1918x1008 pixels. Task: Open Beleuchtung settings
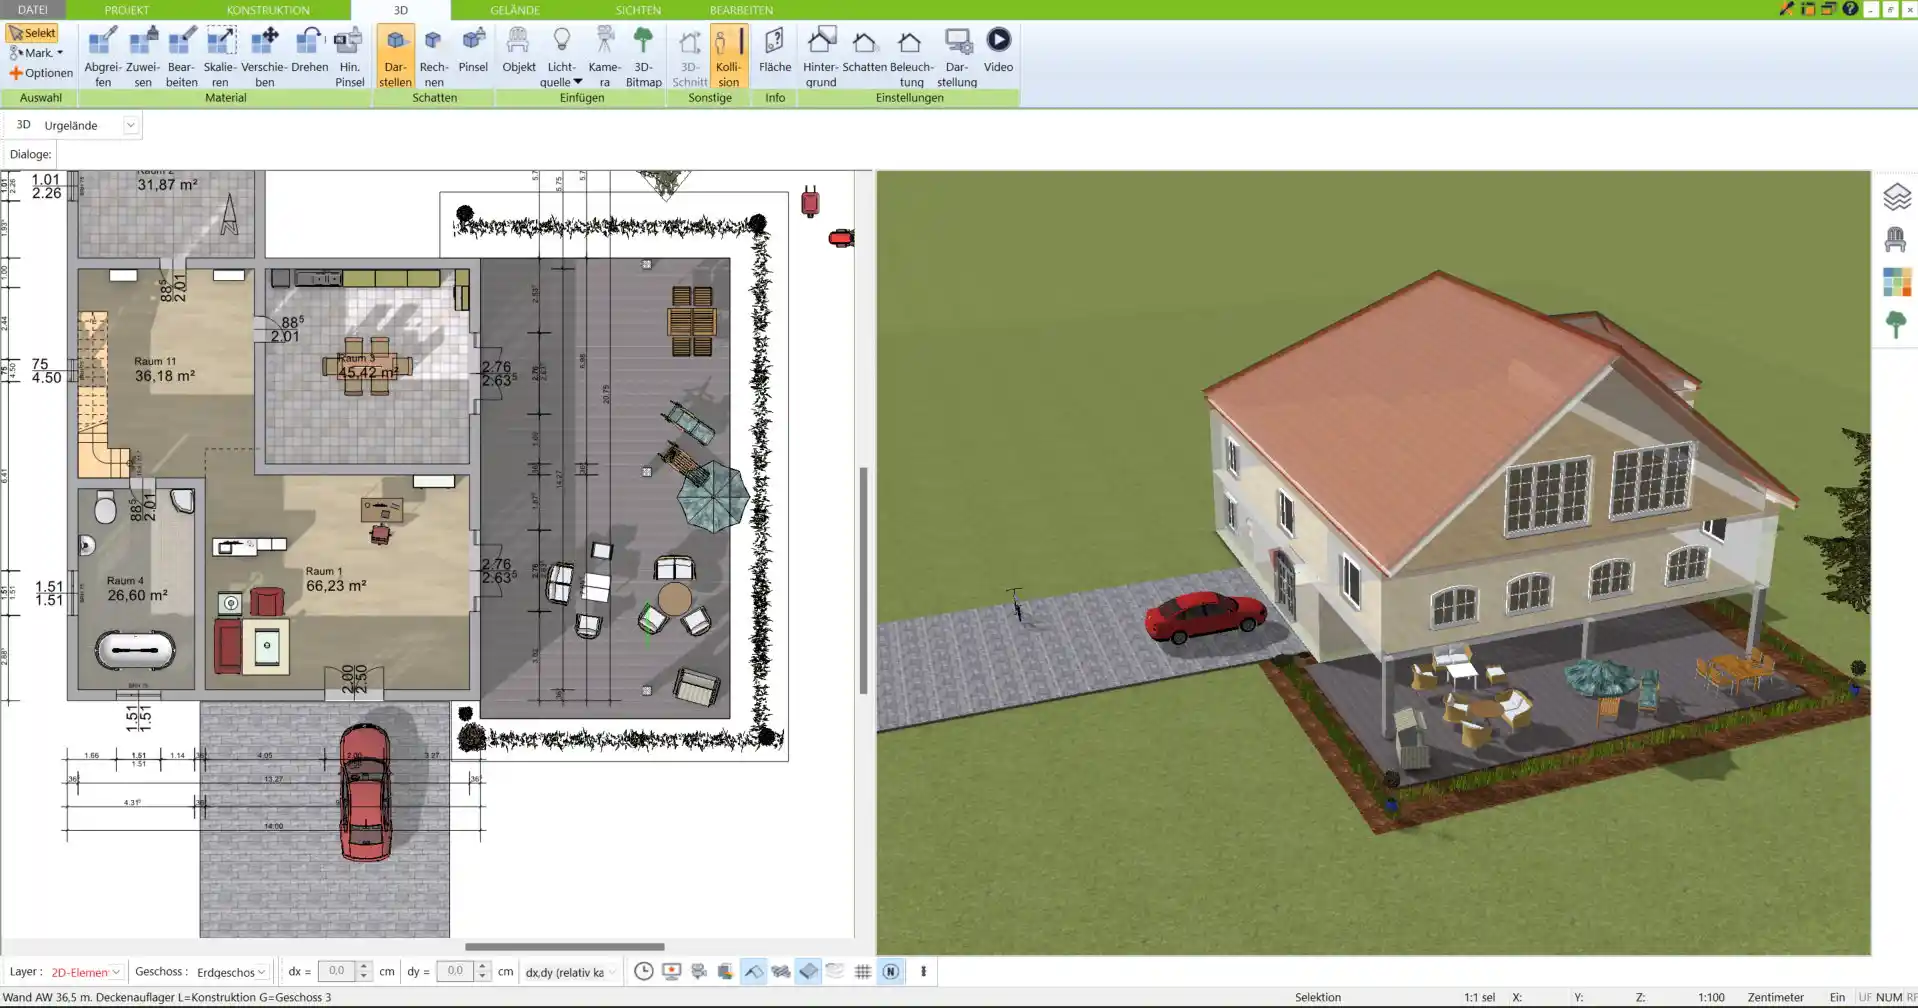click(x=911, y=57)
